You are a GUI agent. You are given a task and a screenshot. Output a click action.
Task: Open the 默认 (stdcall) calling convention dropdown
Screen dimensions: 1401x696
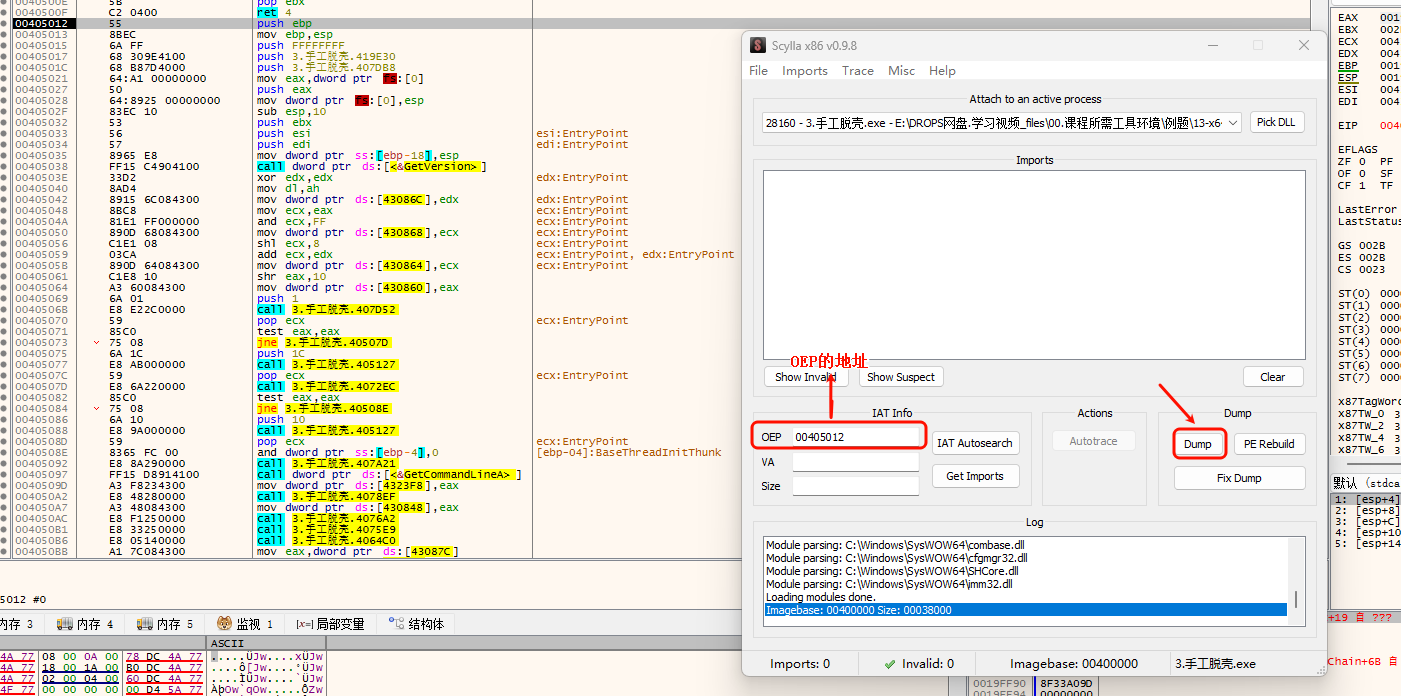tap(1365, 481)
